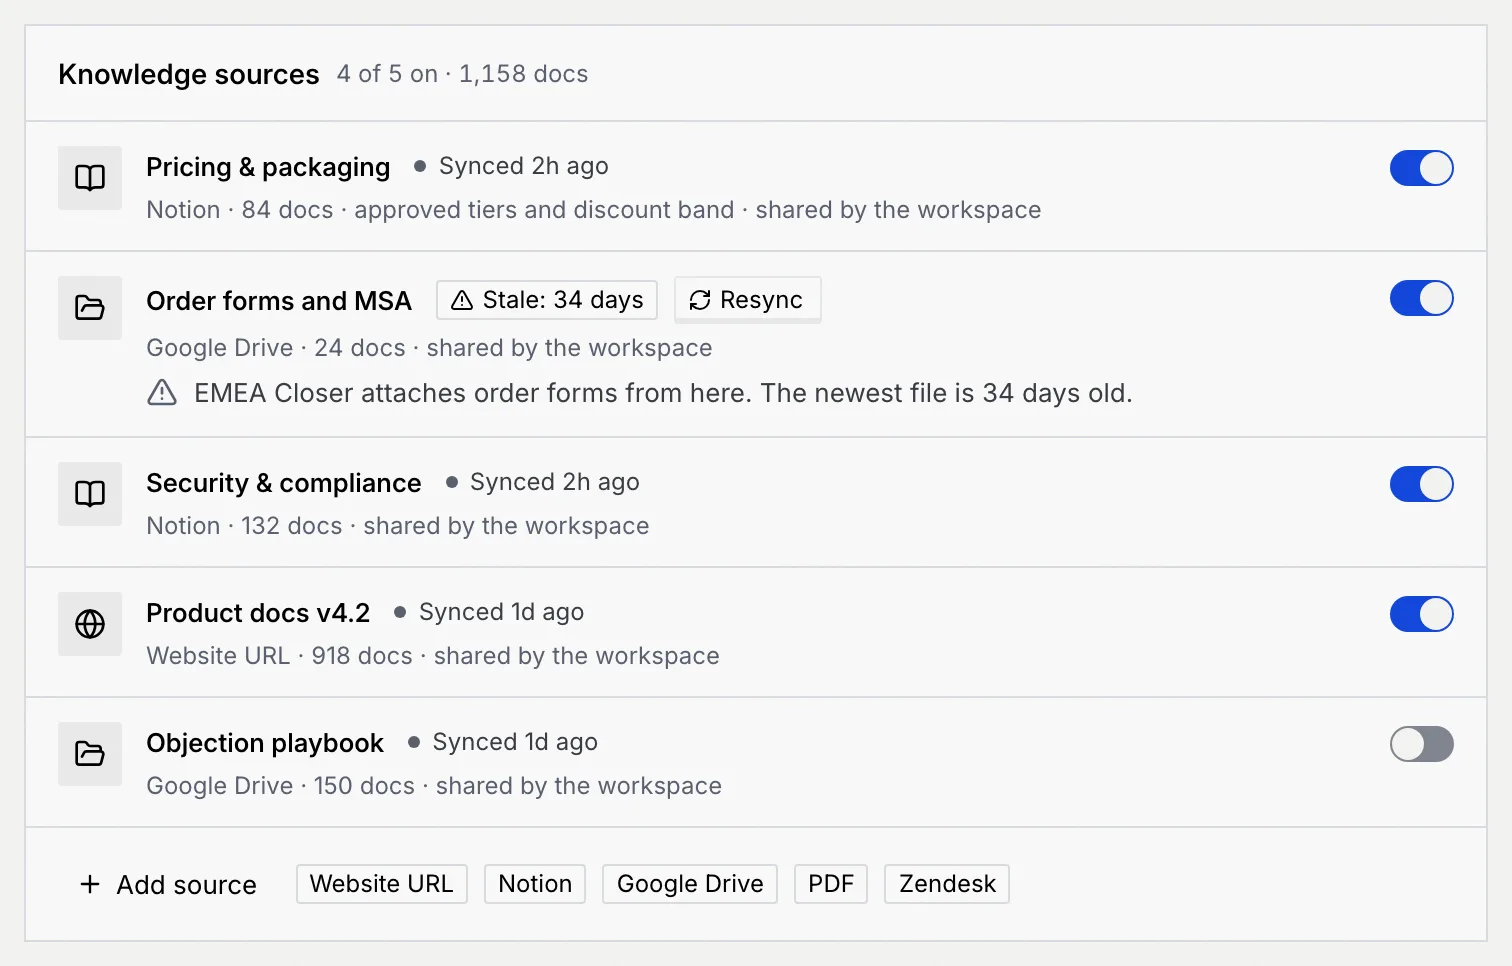Image resolution: width=1512 pixels, height=966 pixels.
Task: Click the Knowledge sources heading
Action: point(189,74)
